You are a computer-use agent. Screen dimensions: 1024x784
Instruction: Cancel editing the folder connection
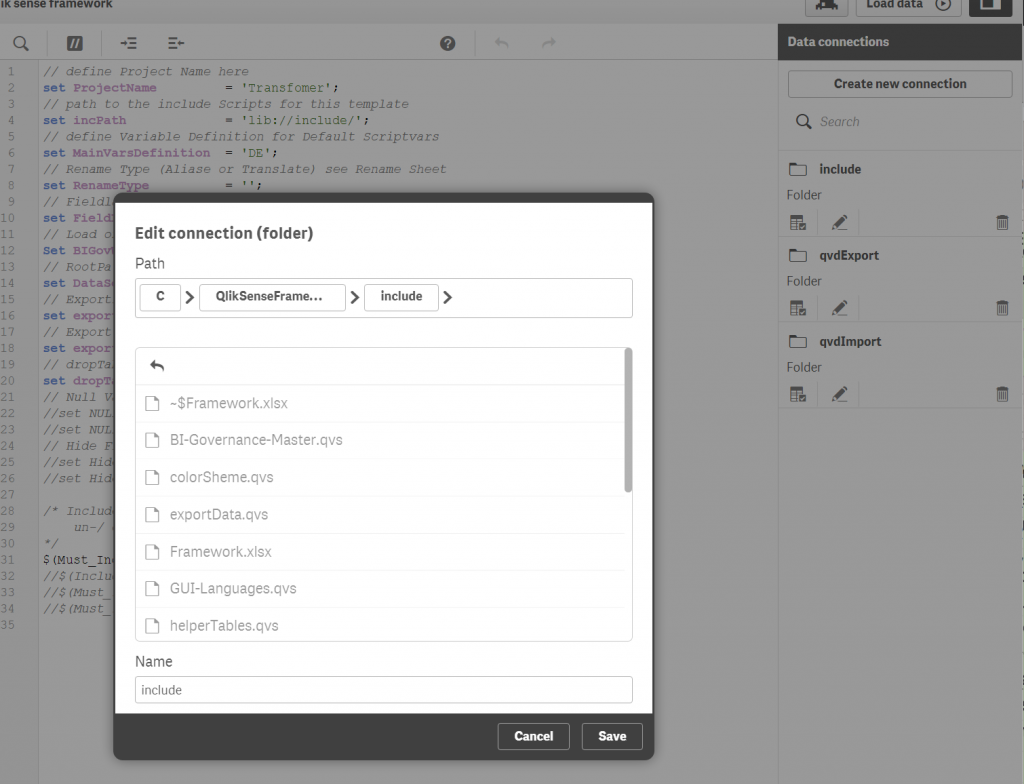[533, 736]
